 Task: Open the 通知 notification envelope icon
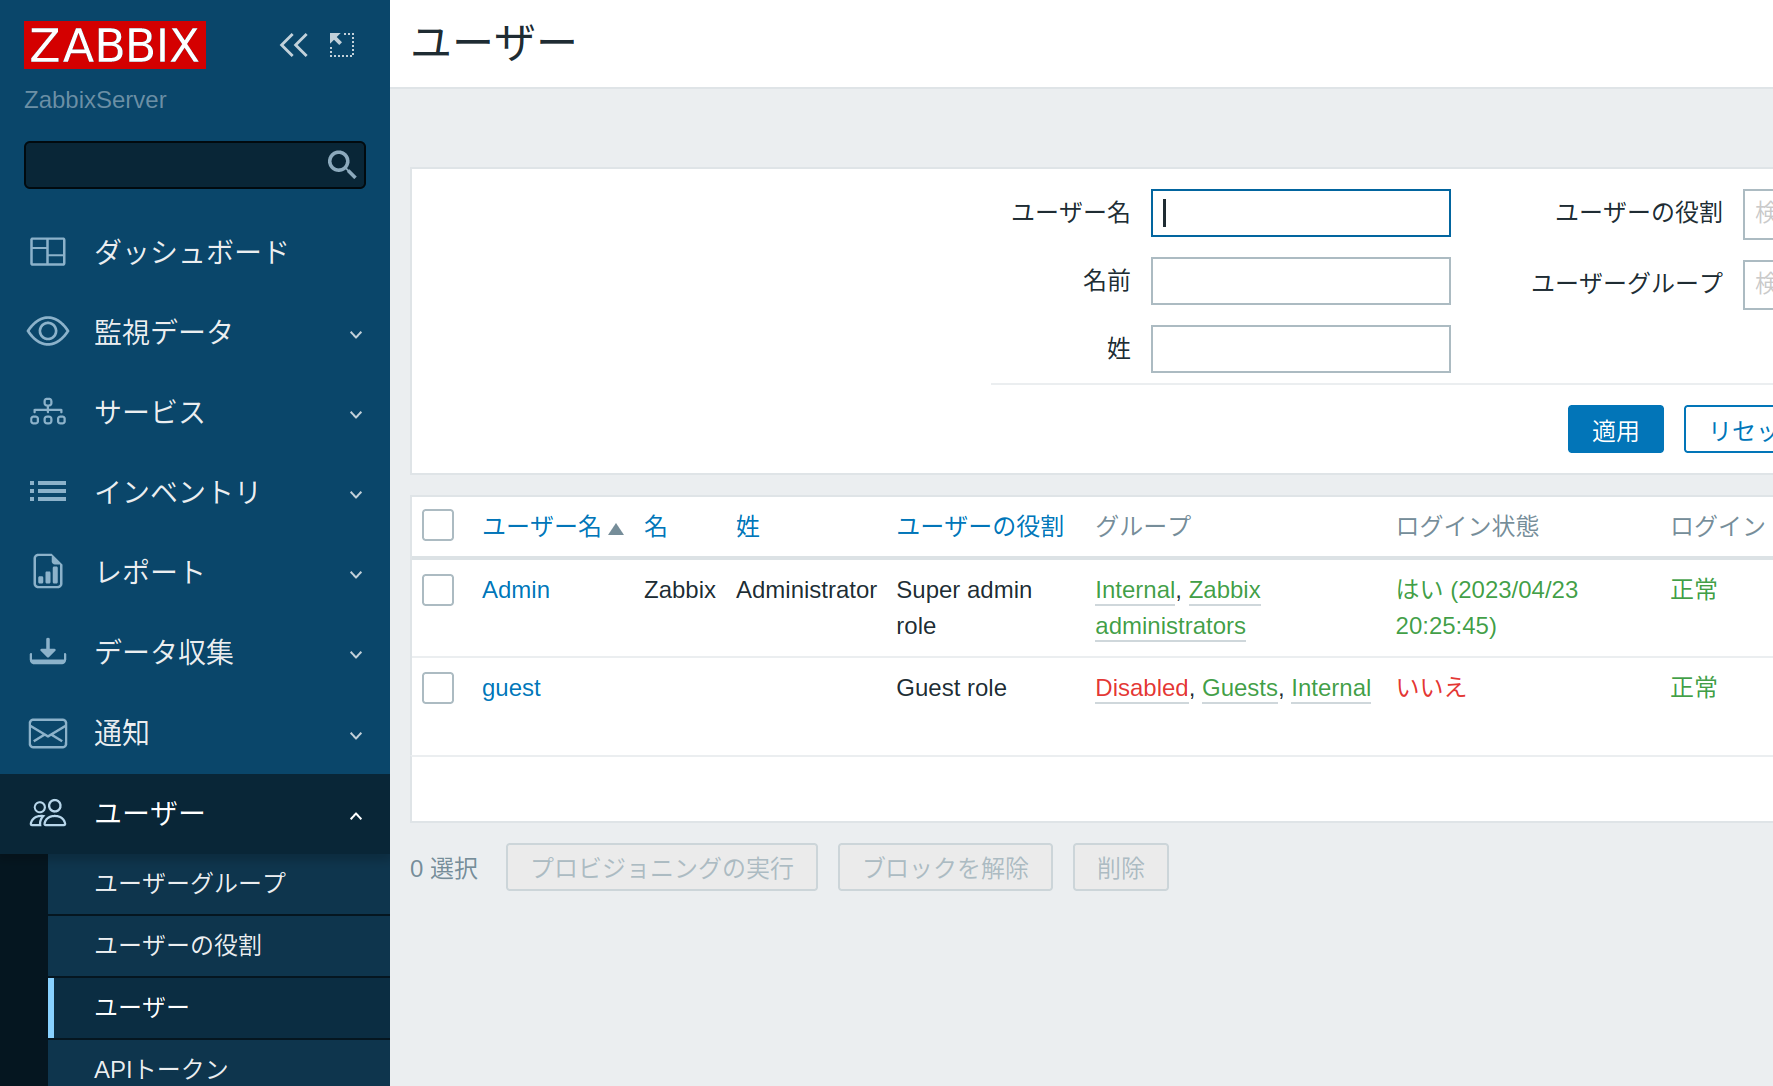click(47, 733)
